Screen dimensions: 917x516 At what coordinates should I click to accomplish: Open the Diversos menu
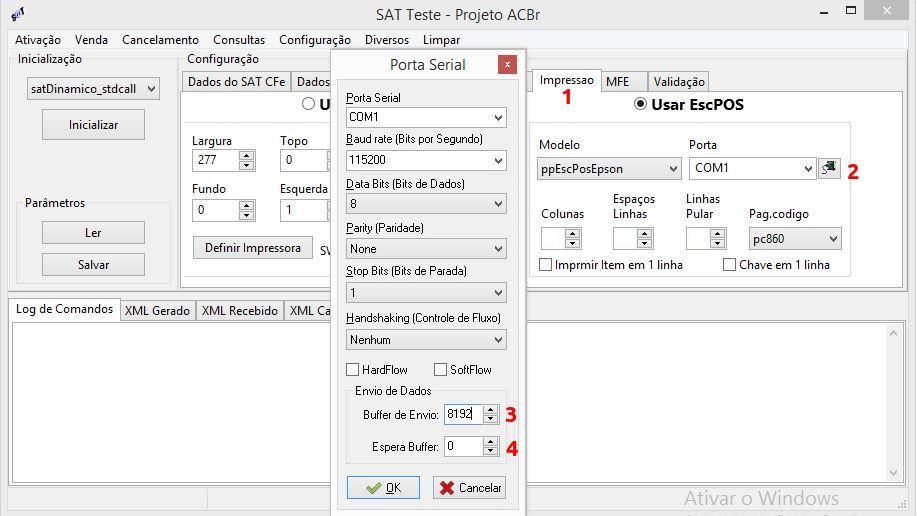tap(387, 40)
